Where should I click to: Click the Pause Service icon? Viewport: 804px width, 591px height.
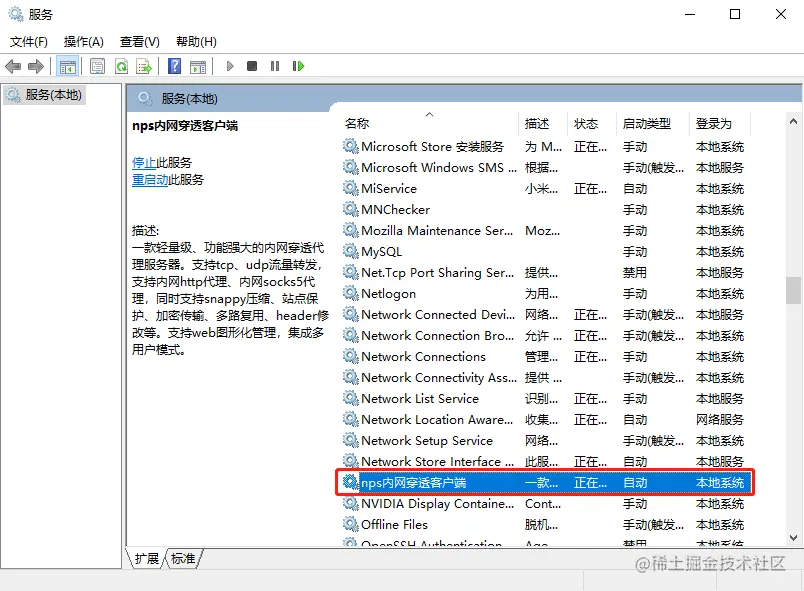click(x=275, y=66)
